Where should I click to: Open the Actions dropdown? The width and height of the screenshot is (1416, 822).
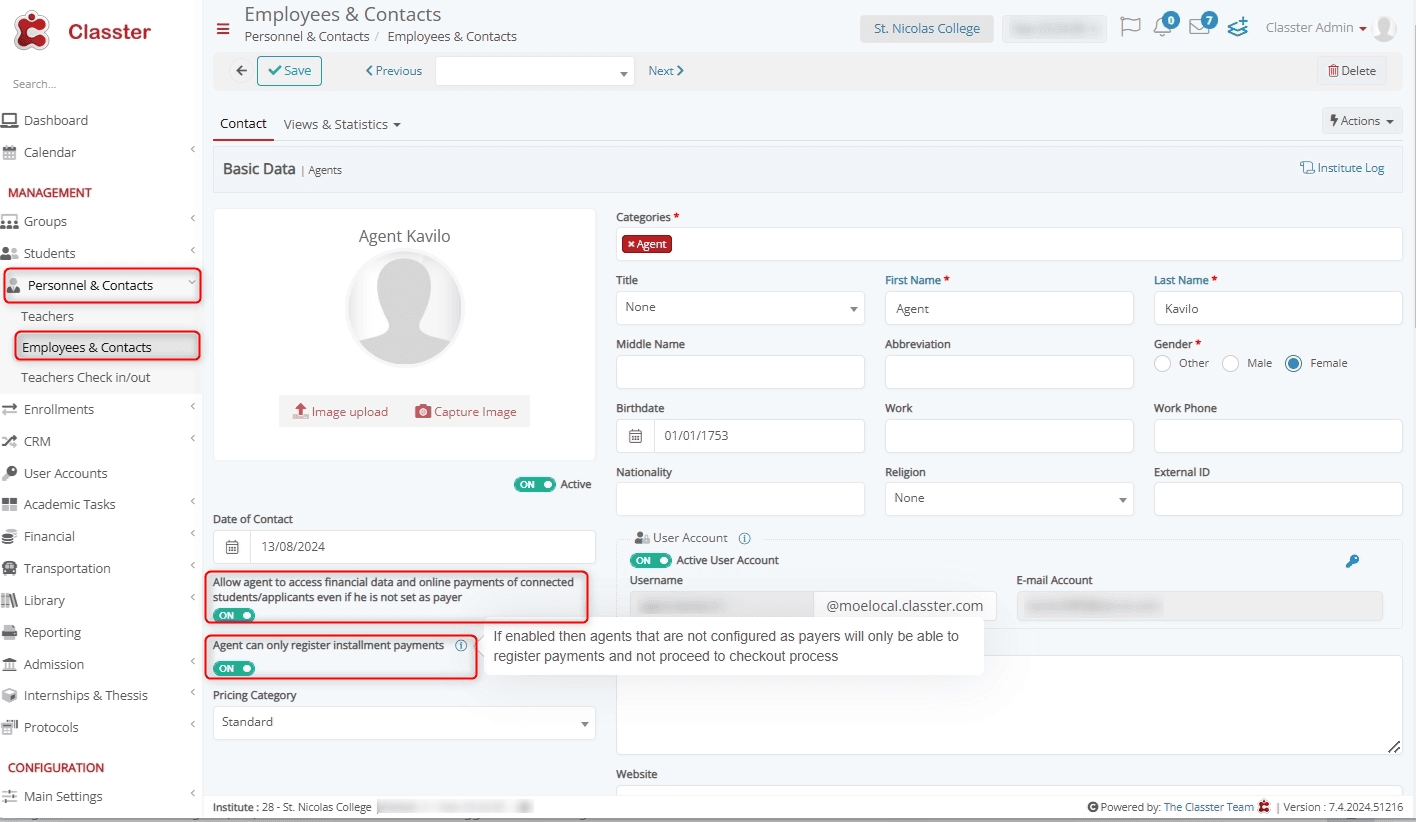click(x=1361, y=121)
